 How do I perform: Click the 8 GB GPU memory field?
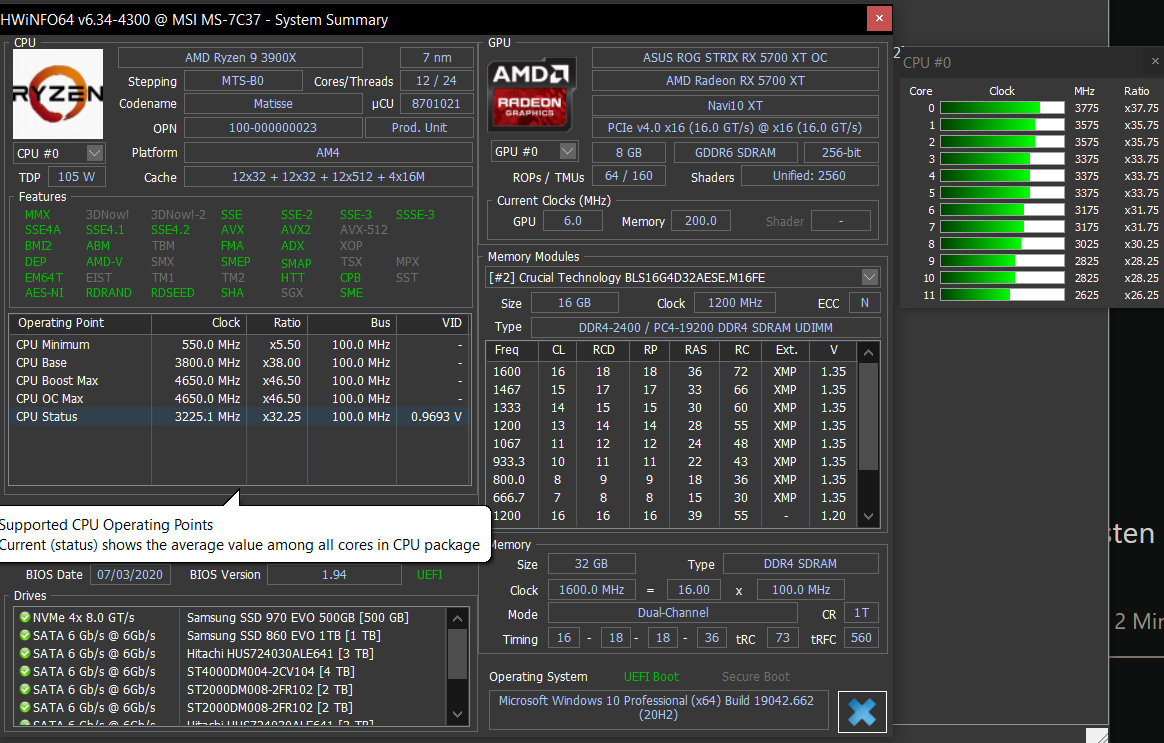point(629,152)
